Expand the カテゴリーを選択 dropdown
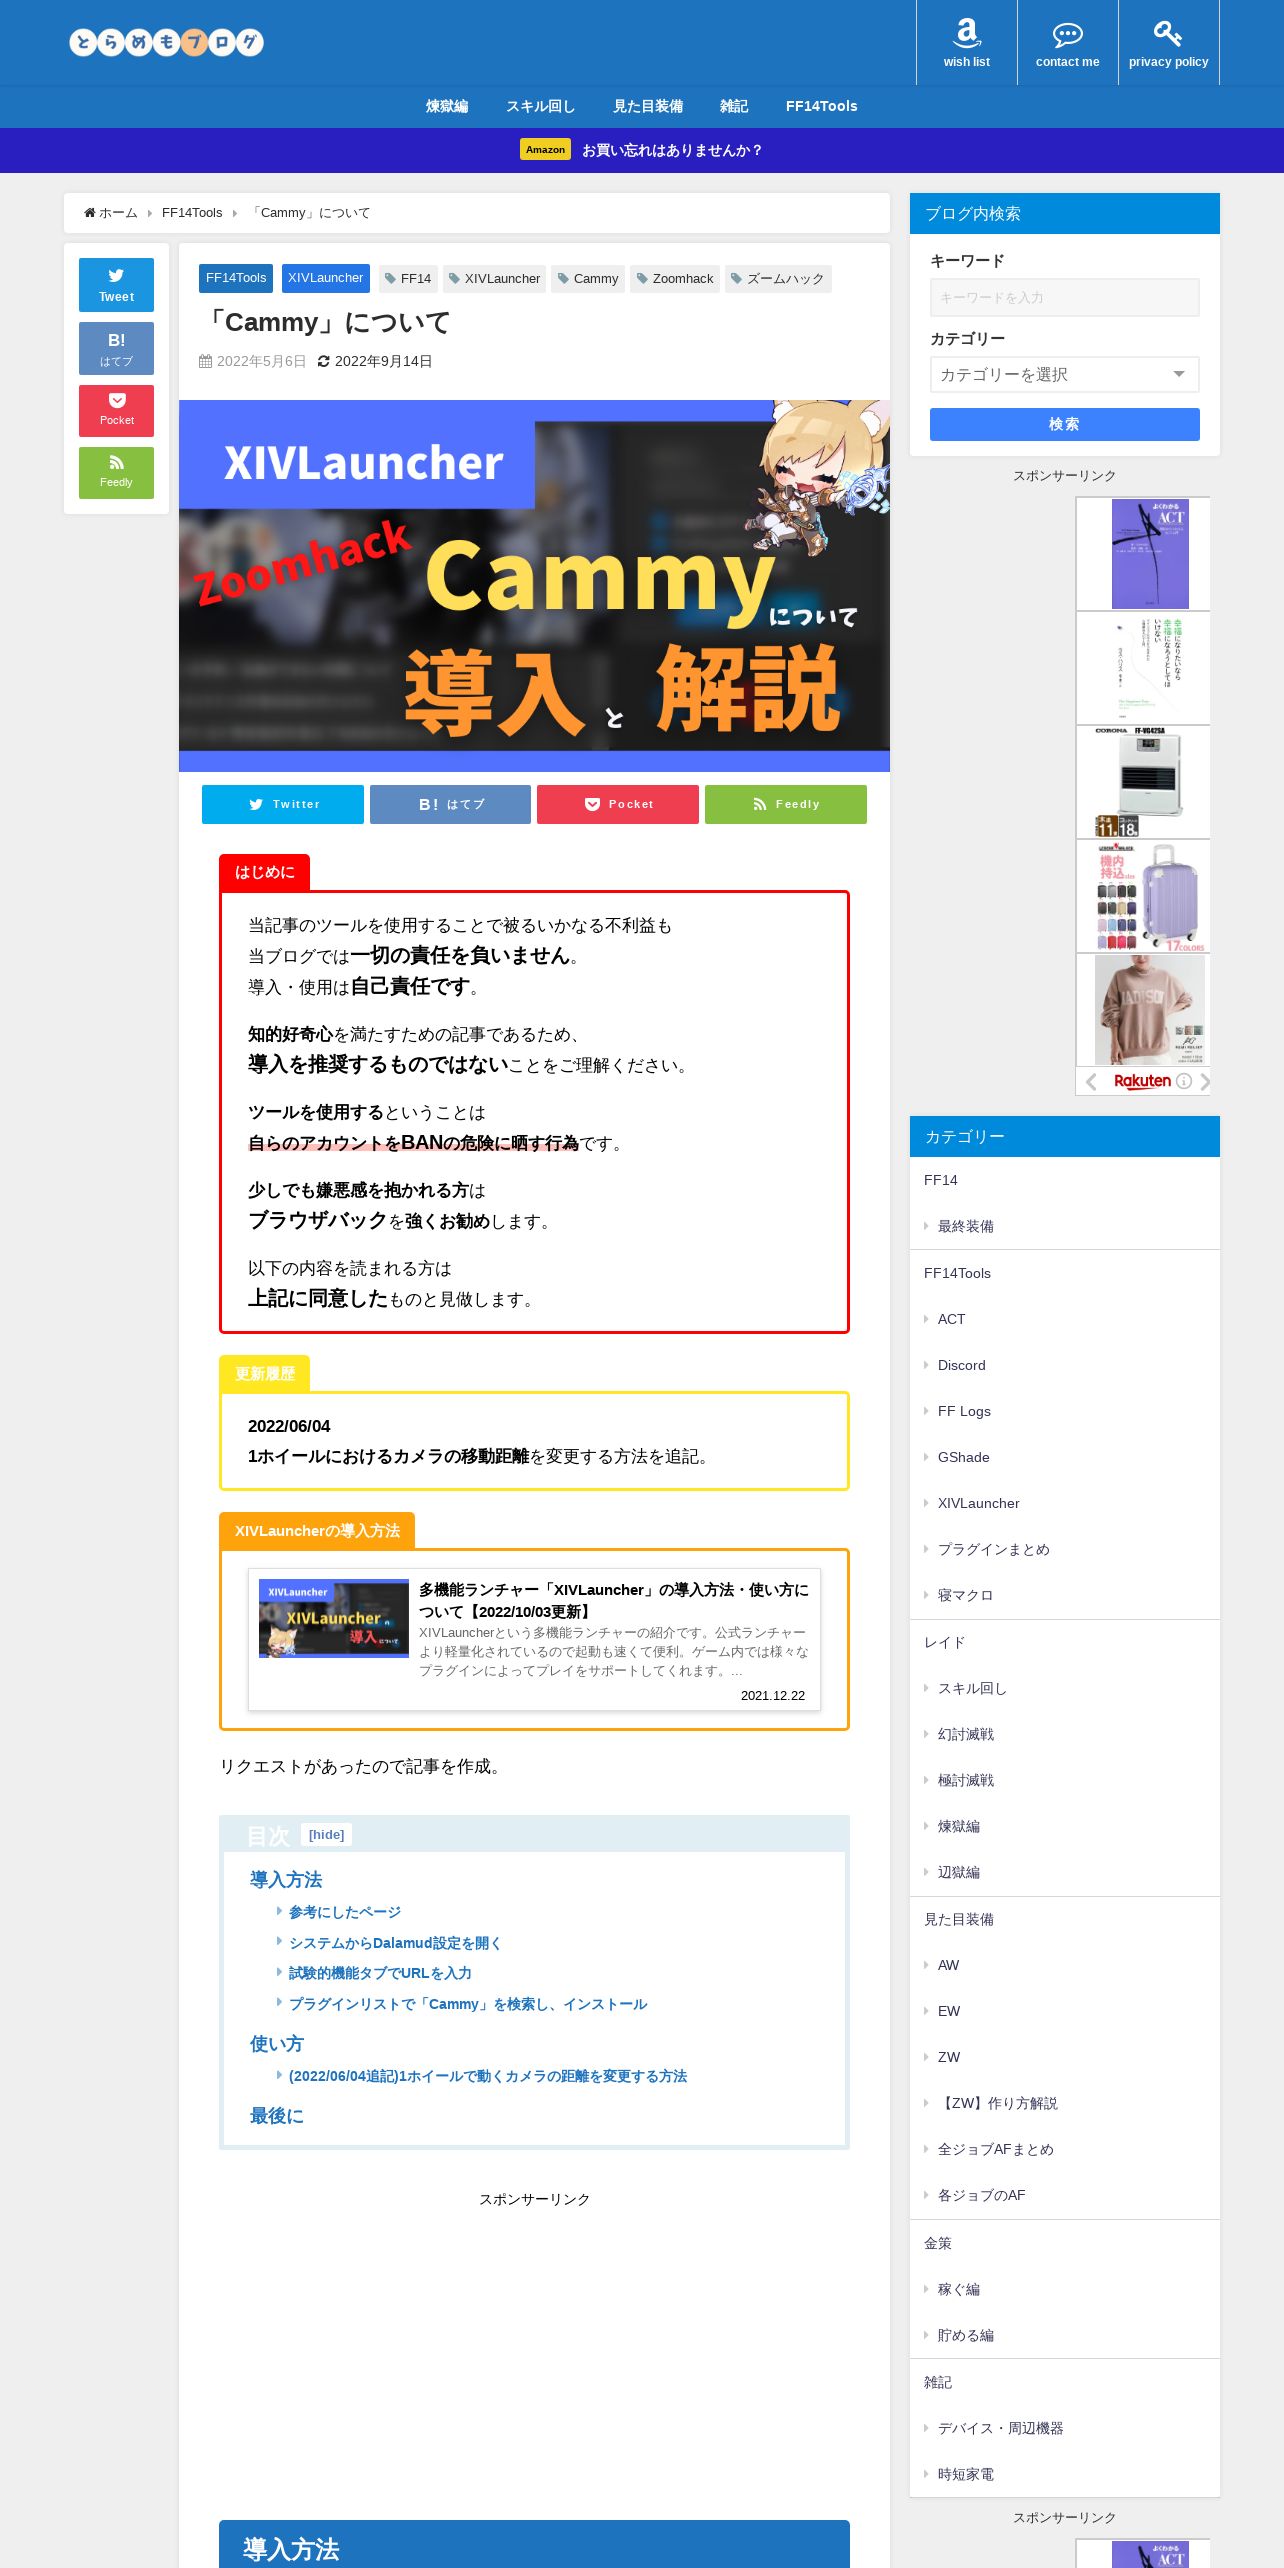 (x=1064, y=375)
